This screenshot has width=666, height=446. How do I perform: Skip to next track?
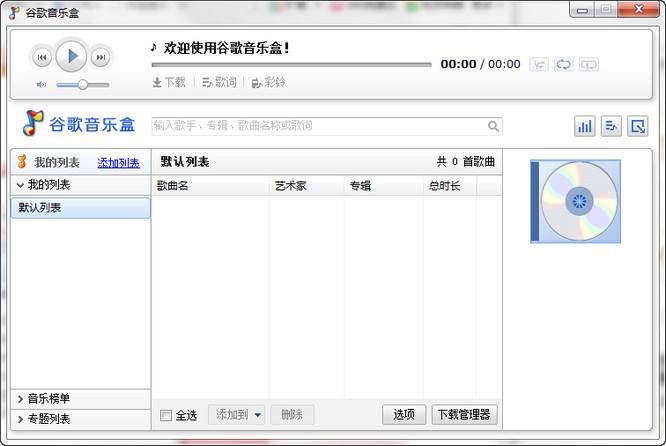101,57
